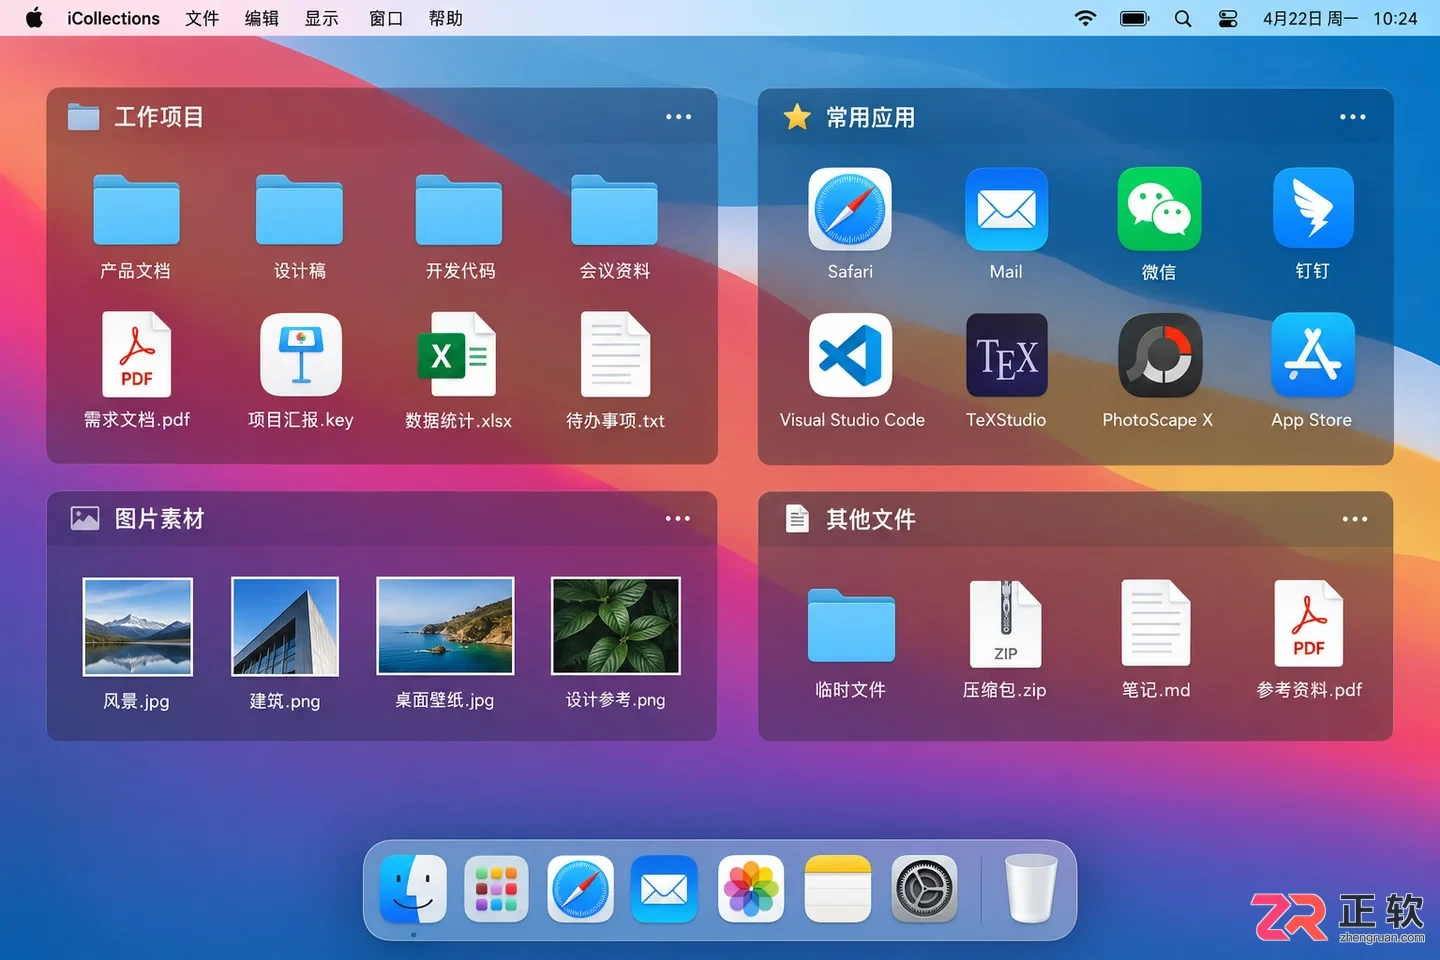Open the Trash in the Dock
Screen dimensions: 1440x960
tap(1031, 889)
